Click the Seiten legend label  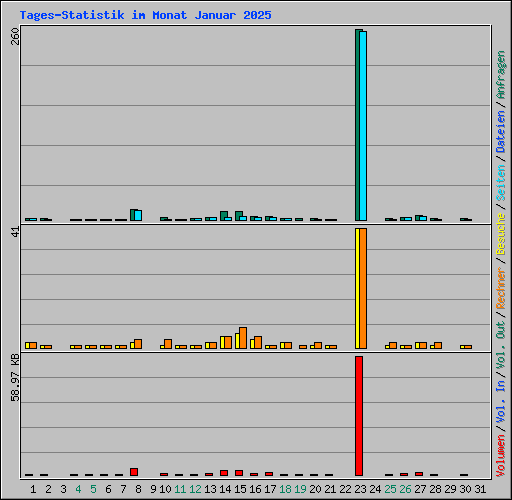point(501,183)
